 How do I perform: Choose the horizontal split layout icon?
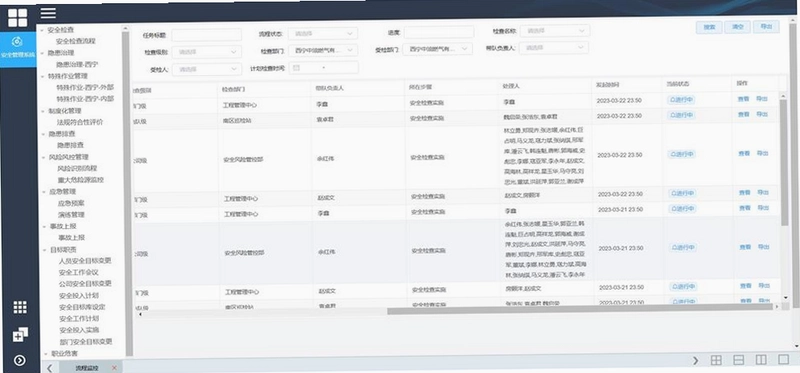738,360
